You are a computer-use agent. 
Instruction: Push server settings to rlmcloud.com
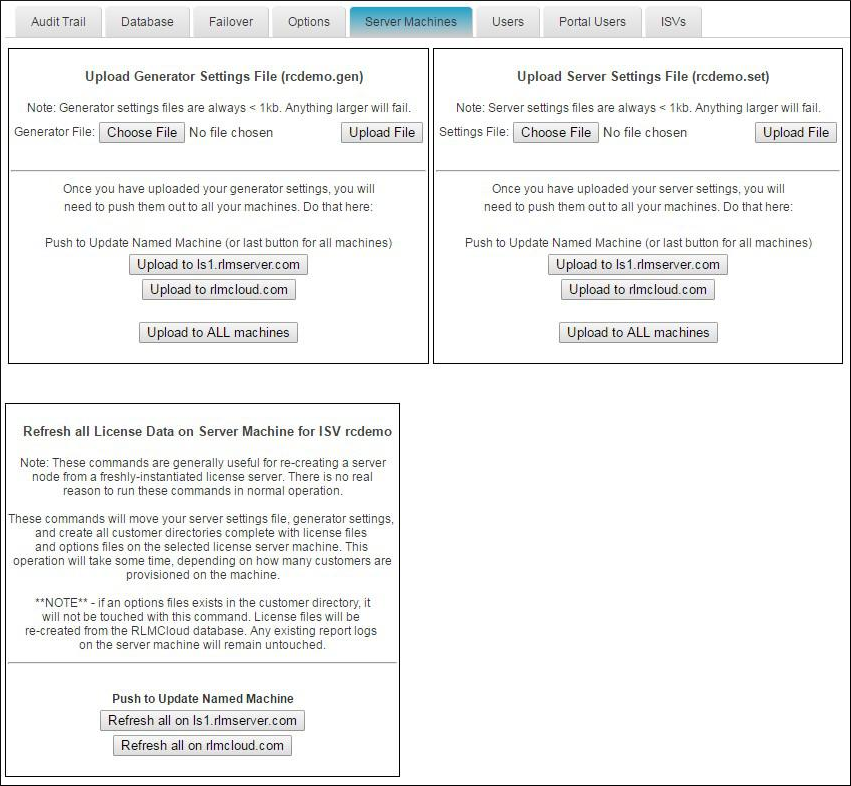coord(638,289)
